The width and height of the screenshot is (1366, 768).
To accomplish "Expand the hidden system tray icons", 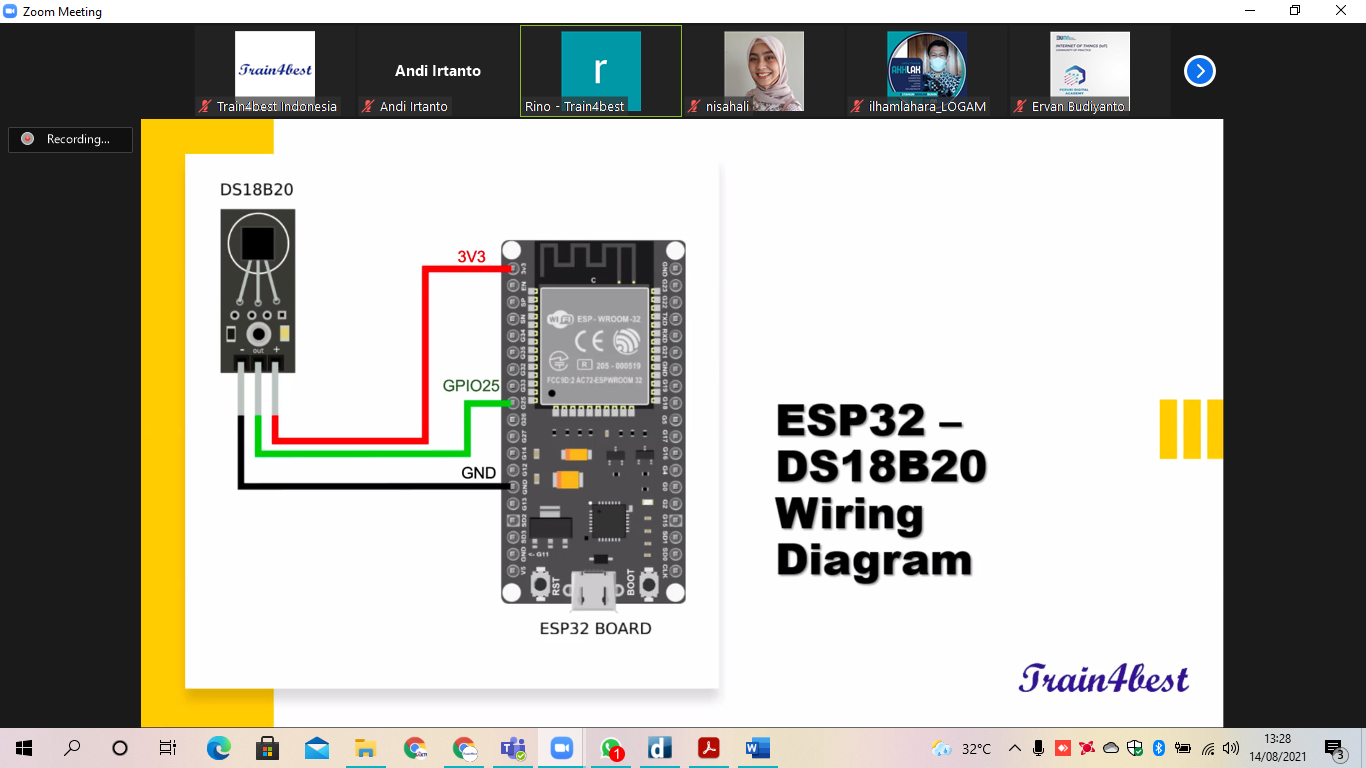I will (1015, 748).
